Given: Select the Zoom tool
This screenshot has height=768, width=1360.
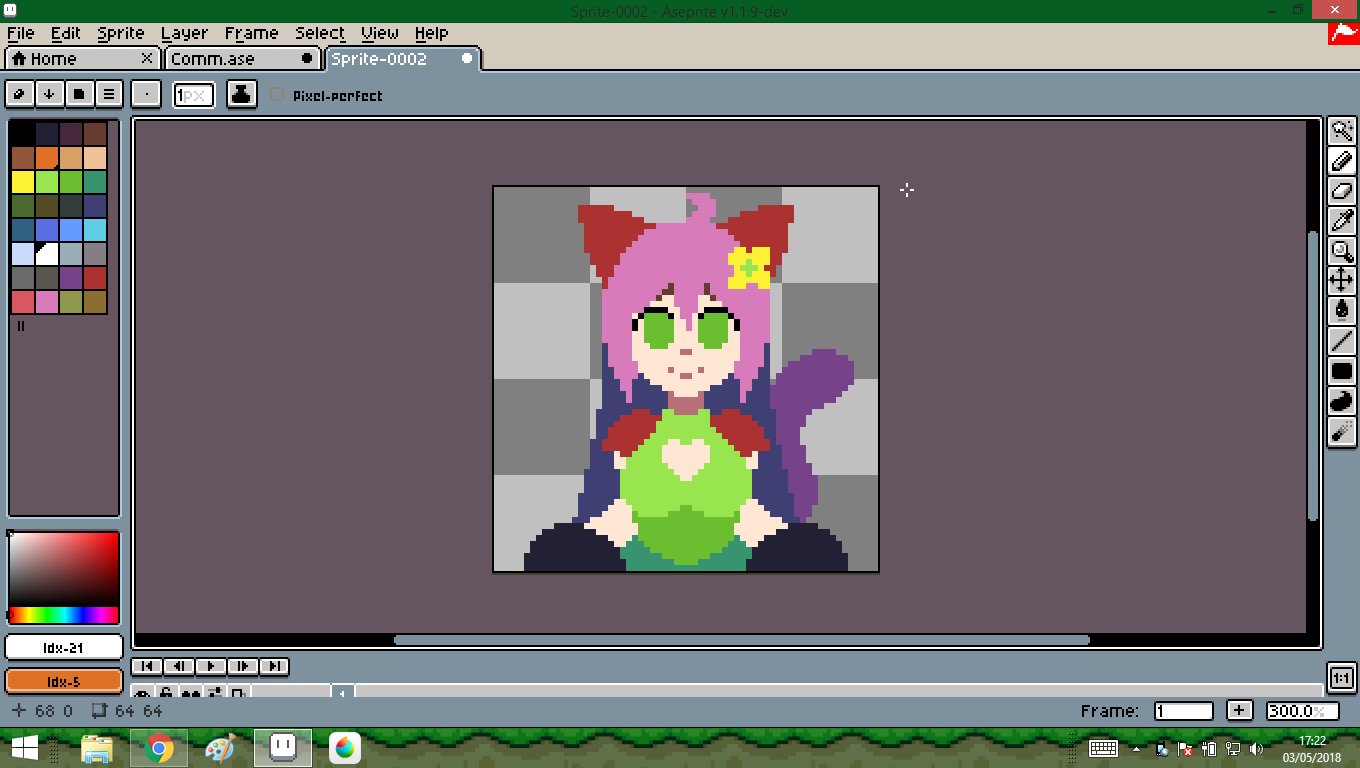Looking at the screenshot, I should coord(1341,251).
